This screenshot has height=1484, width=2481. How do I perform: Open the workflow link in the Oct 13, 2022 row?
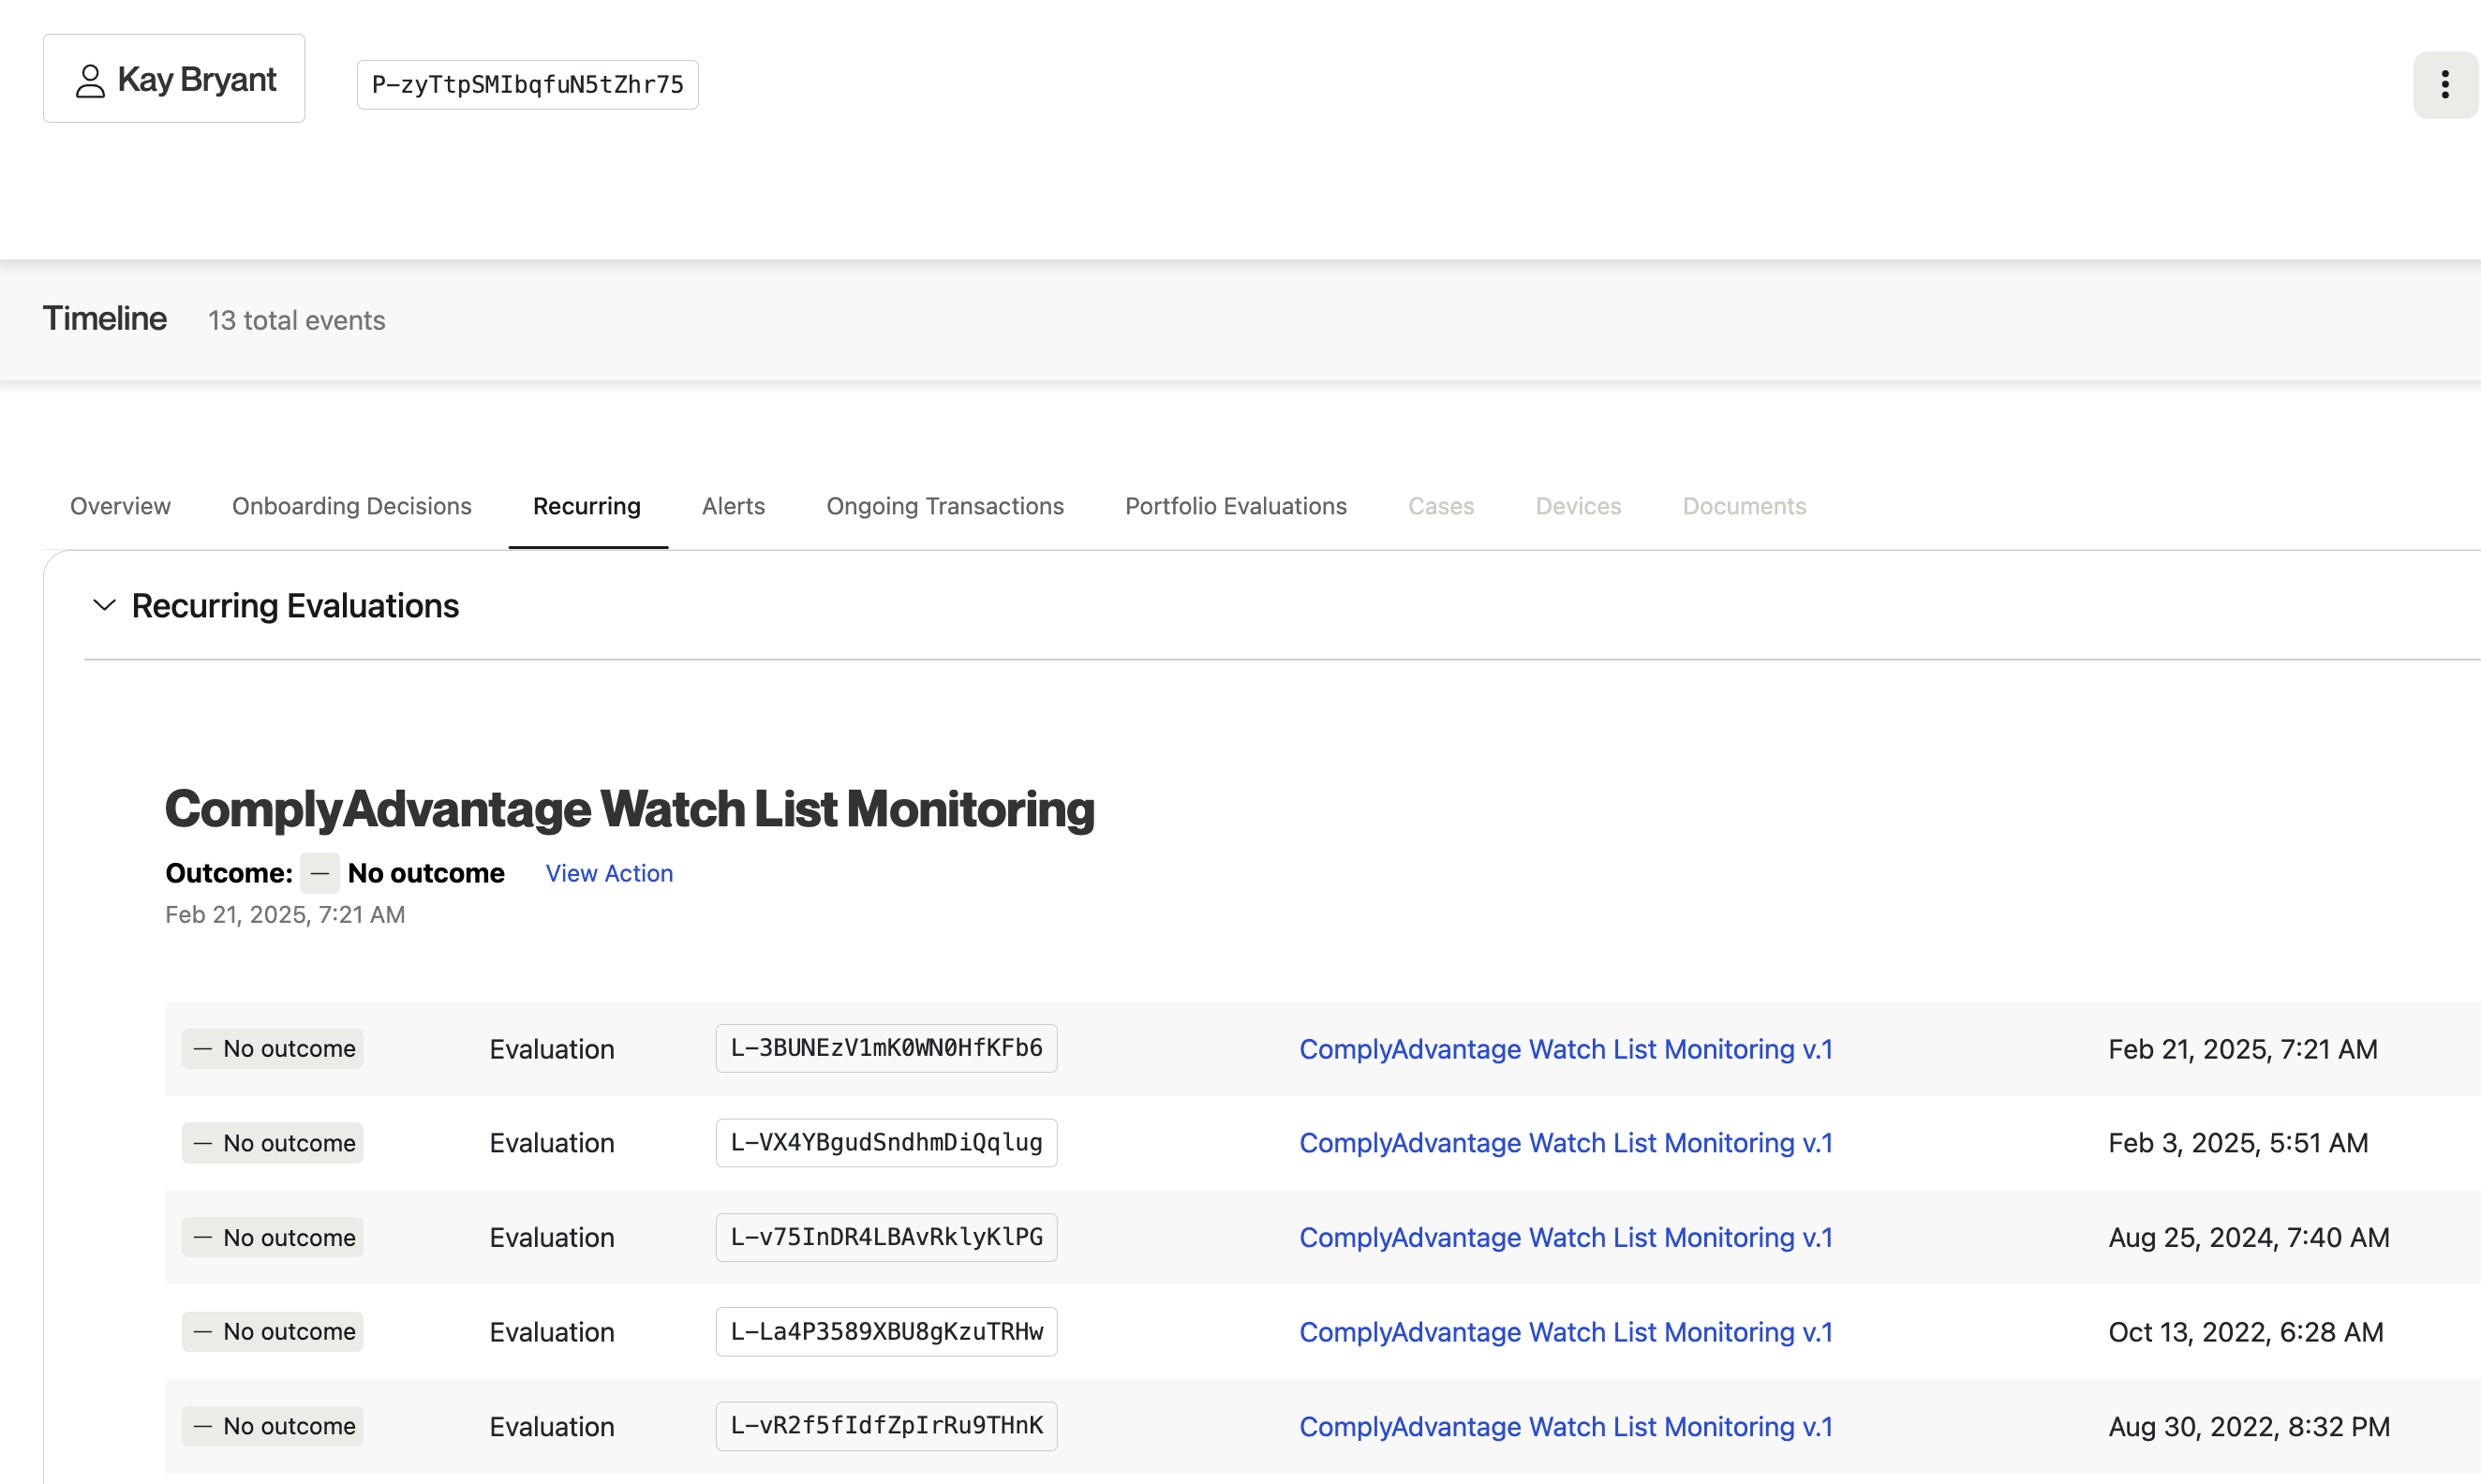(1565, 1332)
